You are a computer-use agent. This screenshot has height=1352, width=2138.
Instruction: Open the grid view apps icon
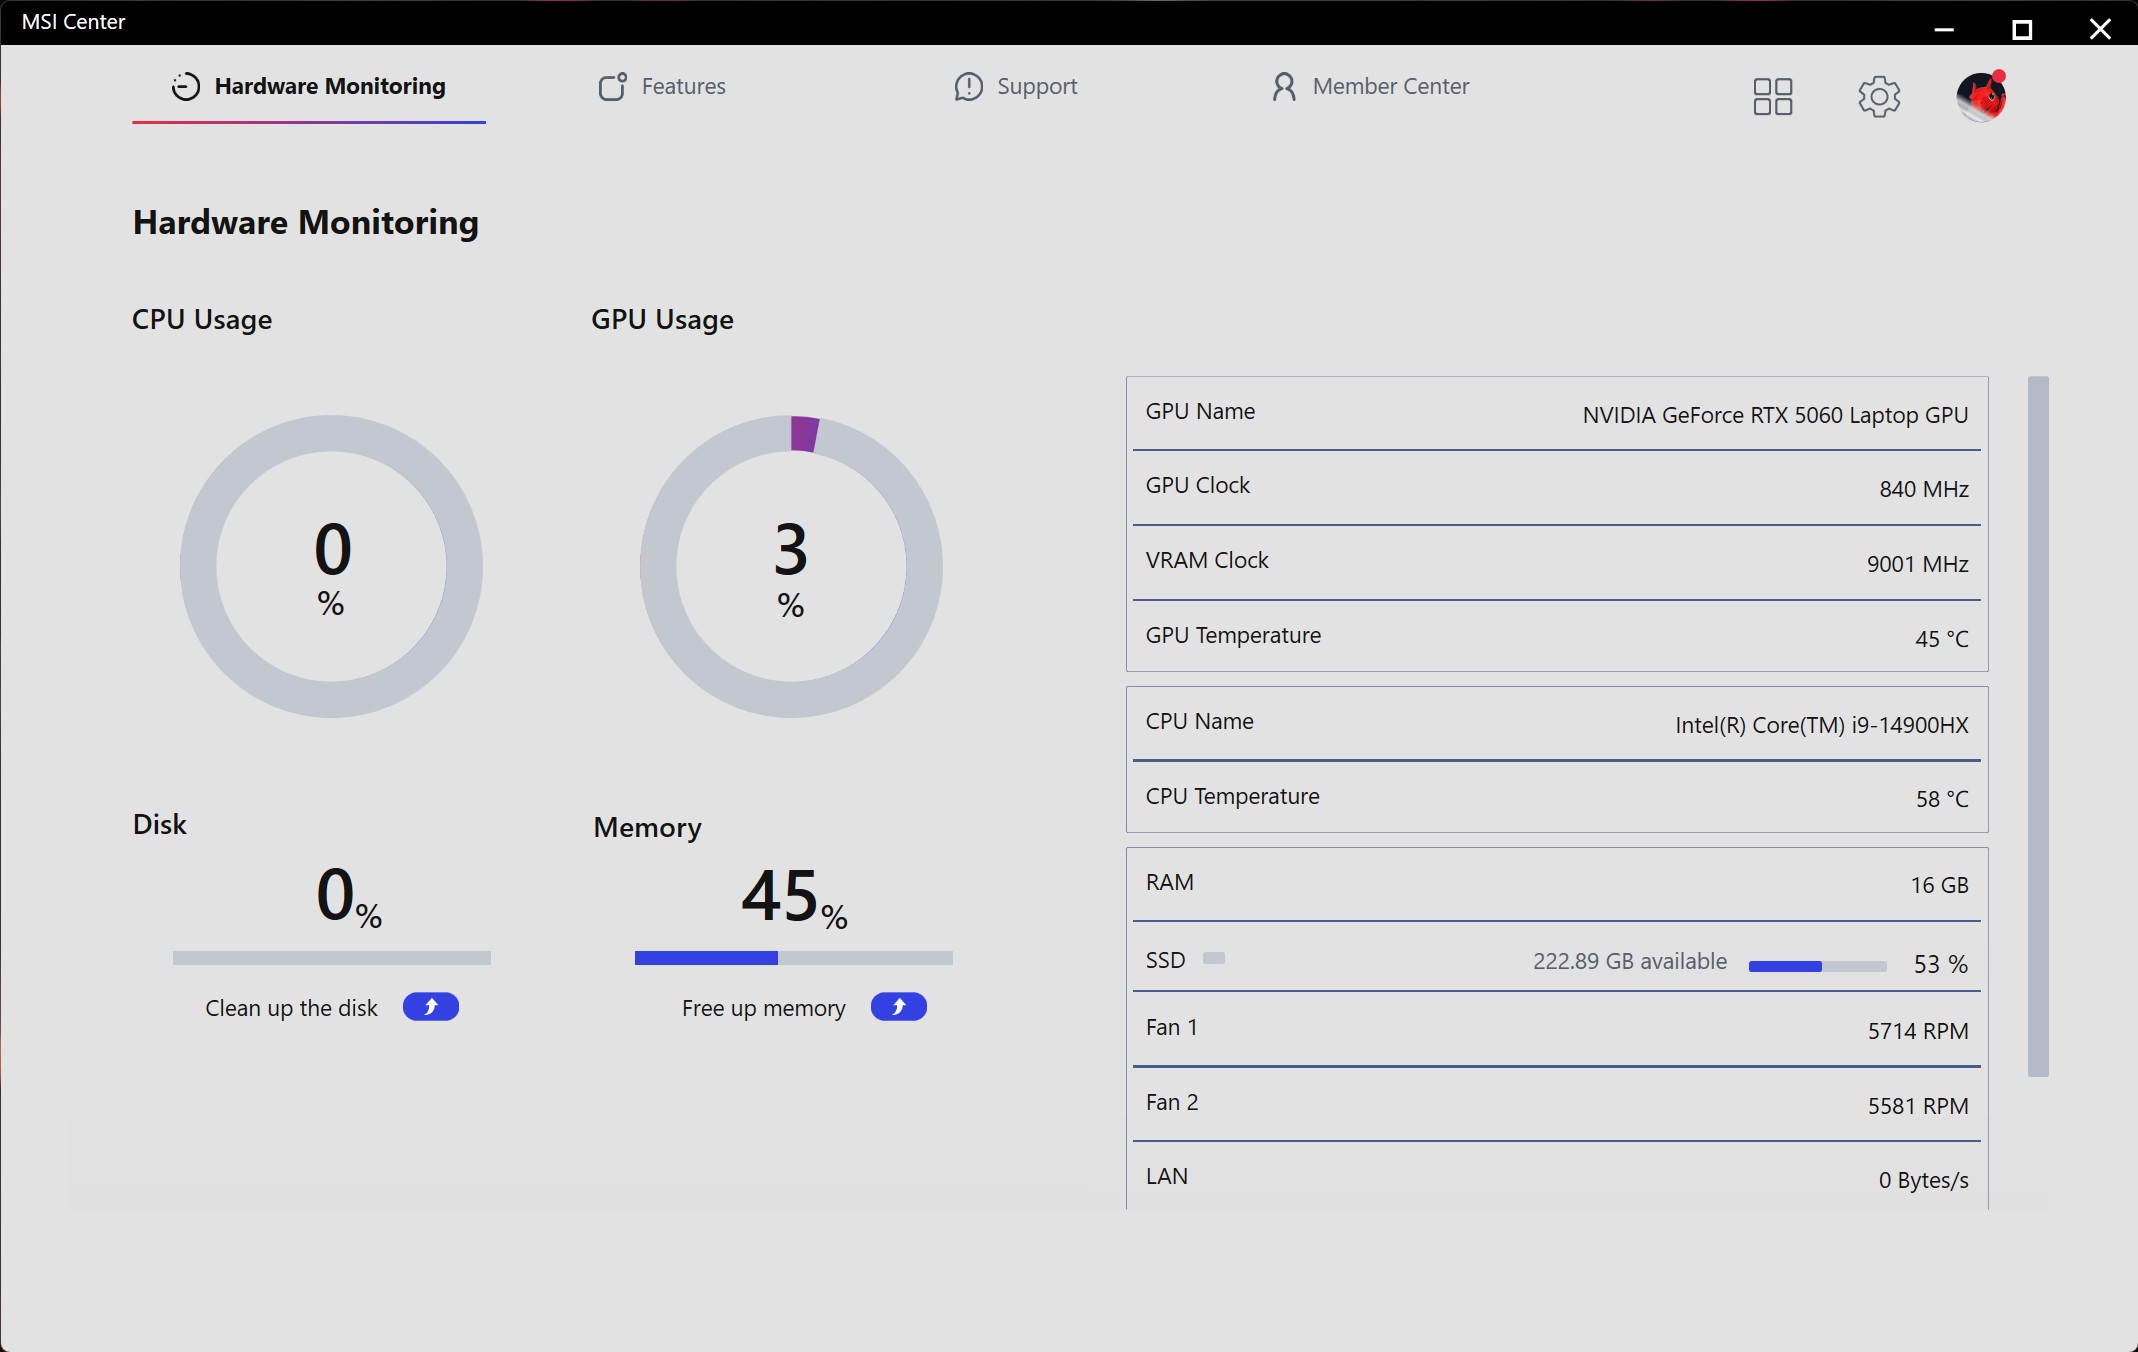(1772, 97)
